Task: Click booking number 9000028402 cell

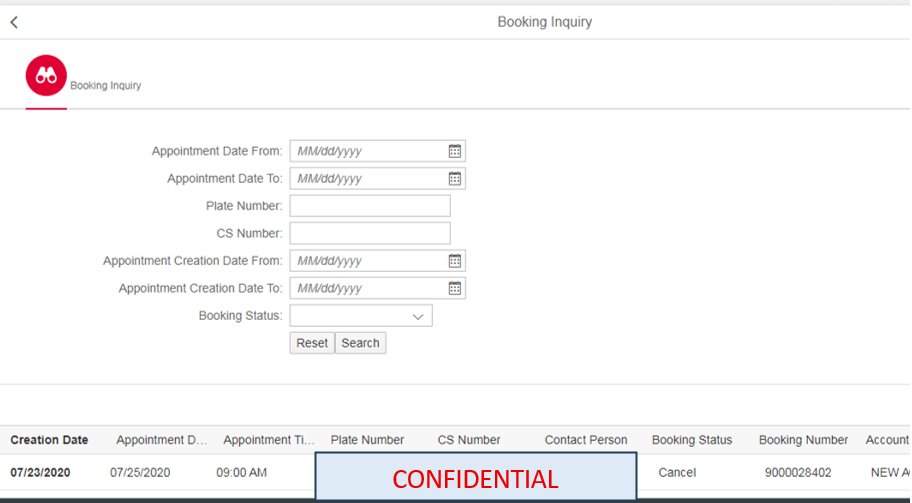Action: pos(798,473)
